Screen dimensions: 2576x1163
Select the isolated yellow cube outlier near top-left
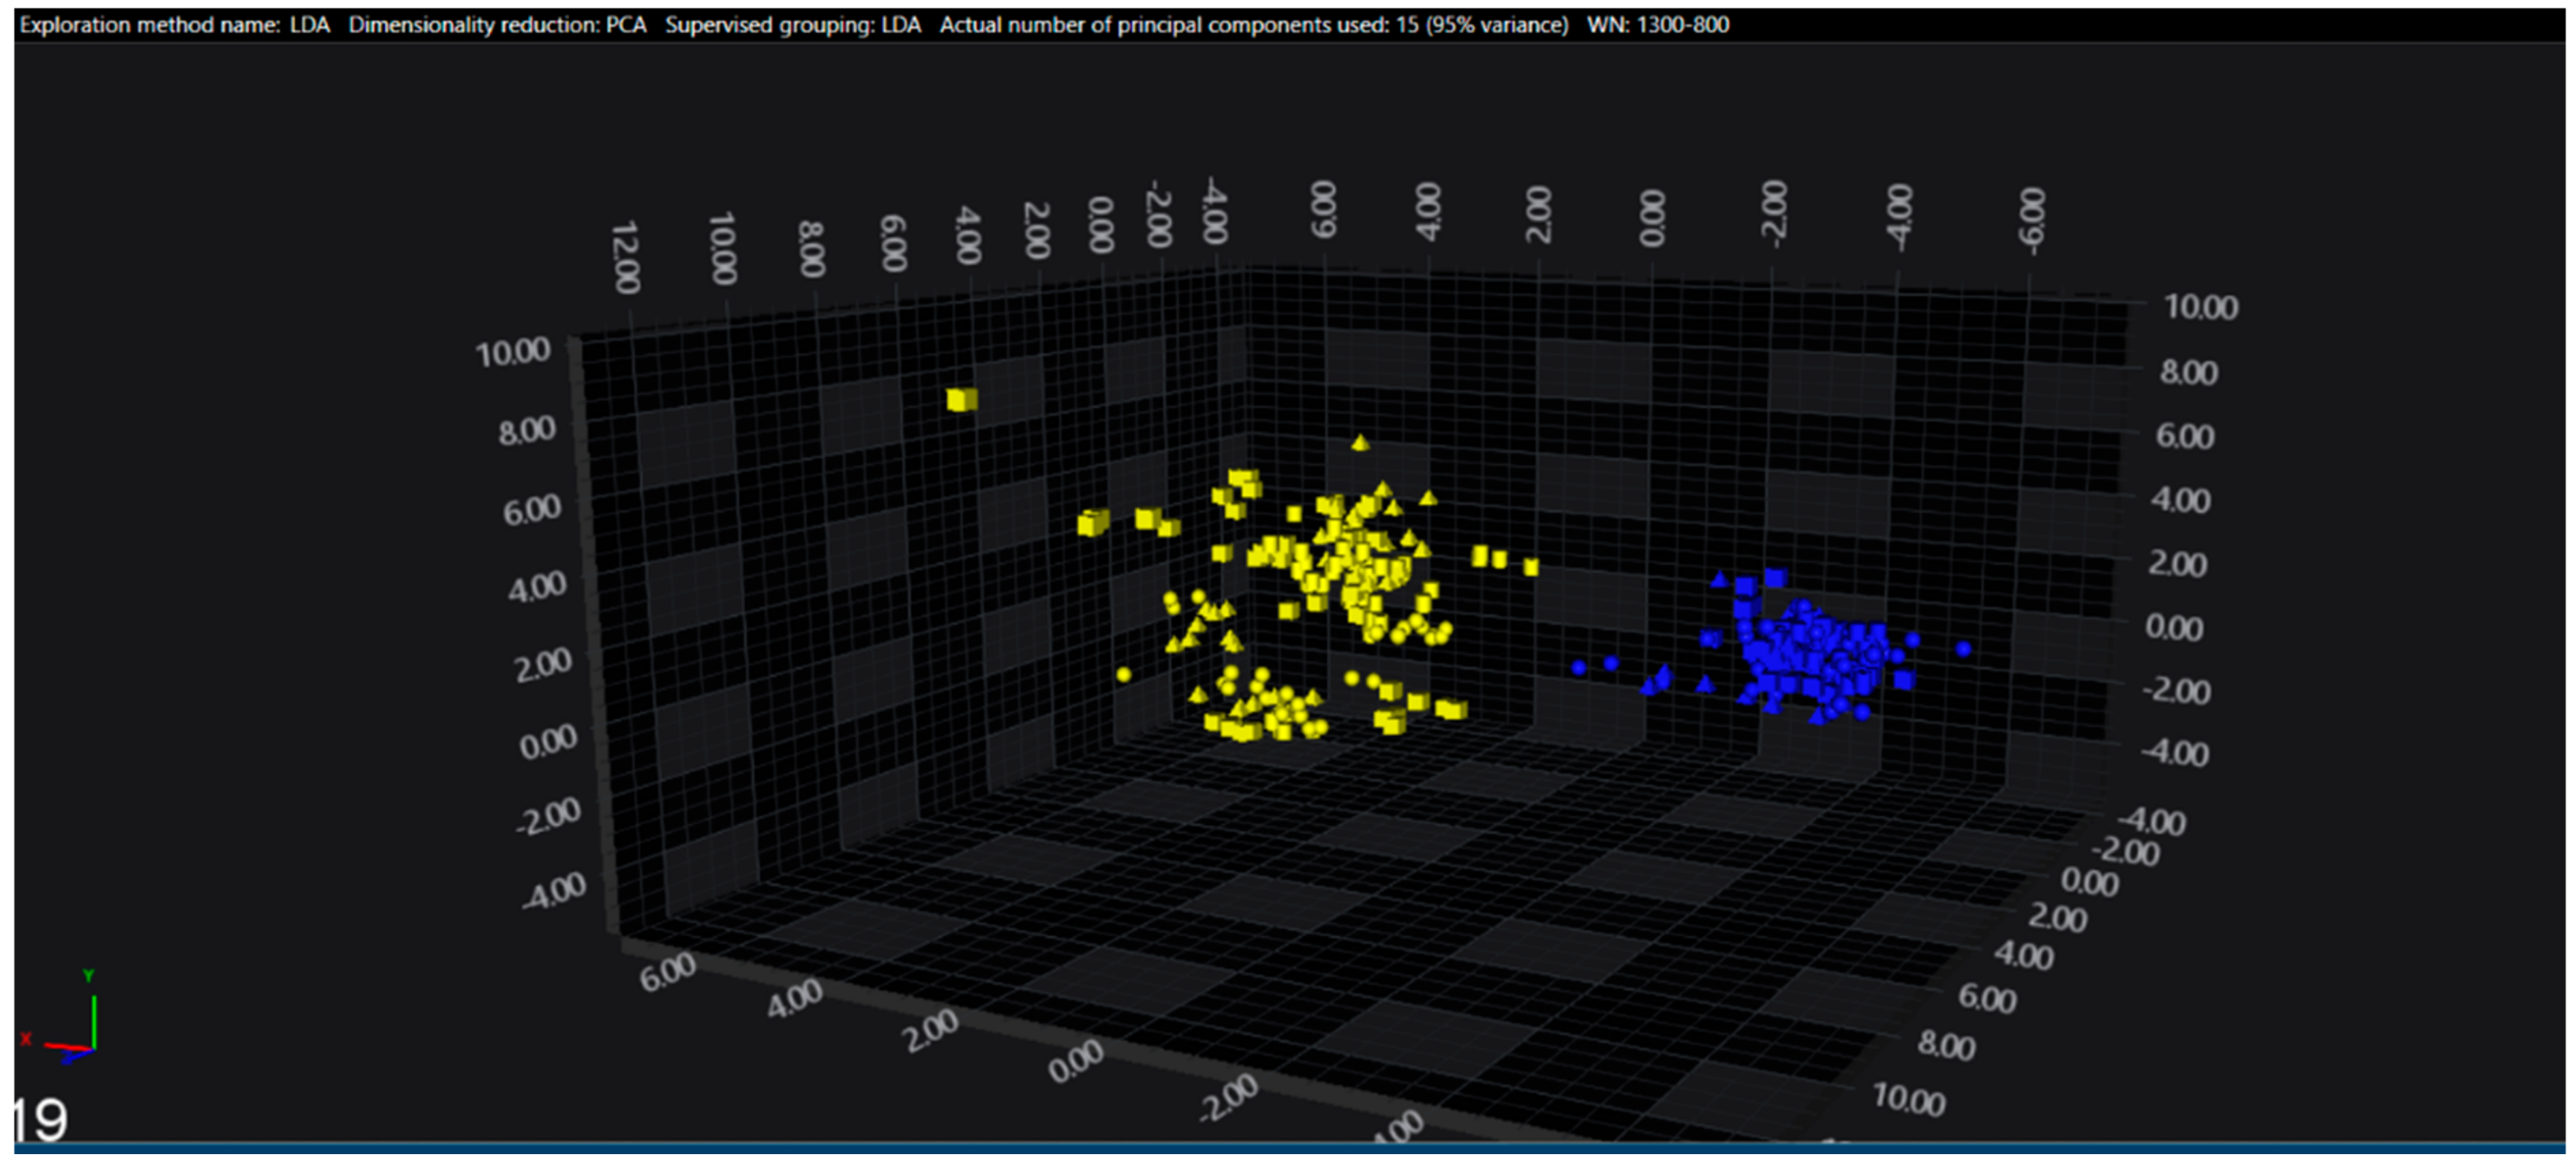click(x=961, y=400)
